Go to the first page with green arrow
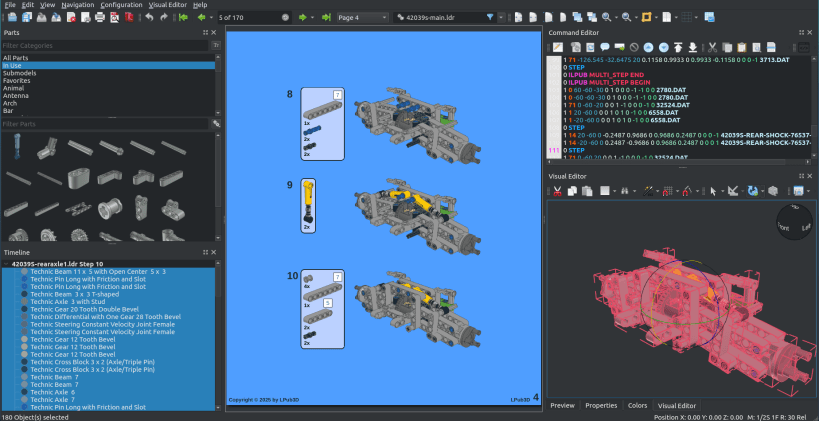 pos(183,17)
